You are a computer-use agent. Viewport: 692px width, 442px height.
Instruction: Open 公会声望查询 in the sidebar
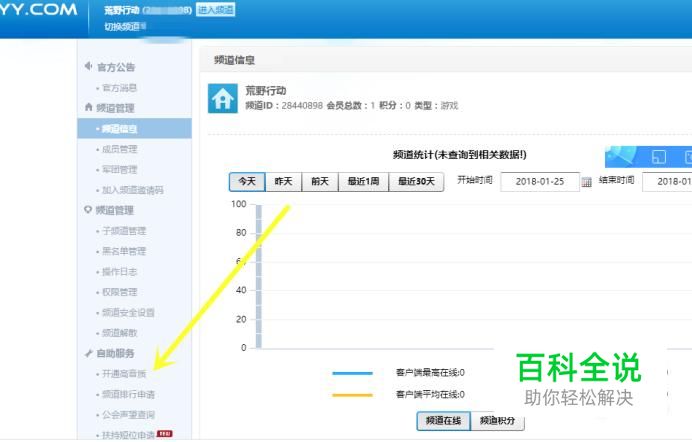(x=128, y=415)
